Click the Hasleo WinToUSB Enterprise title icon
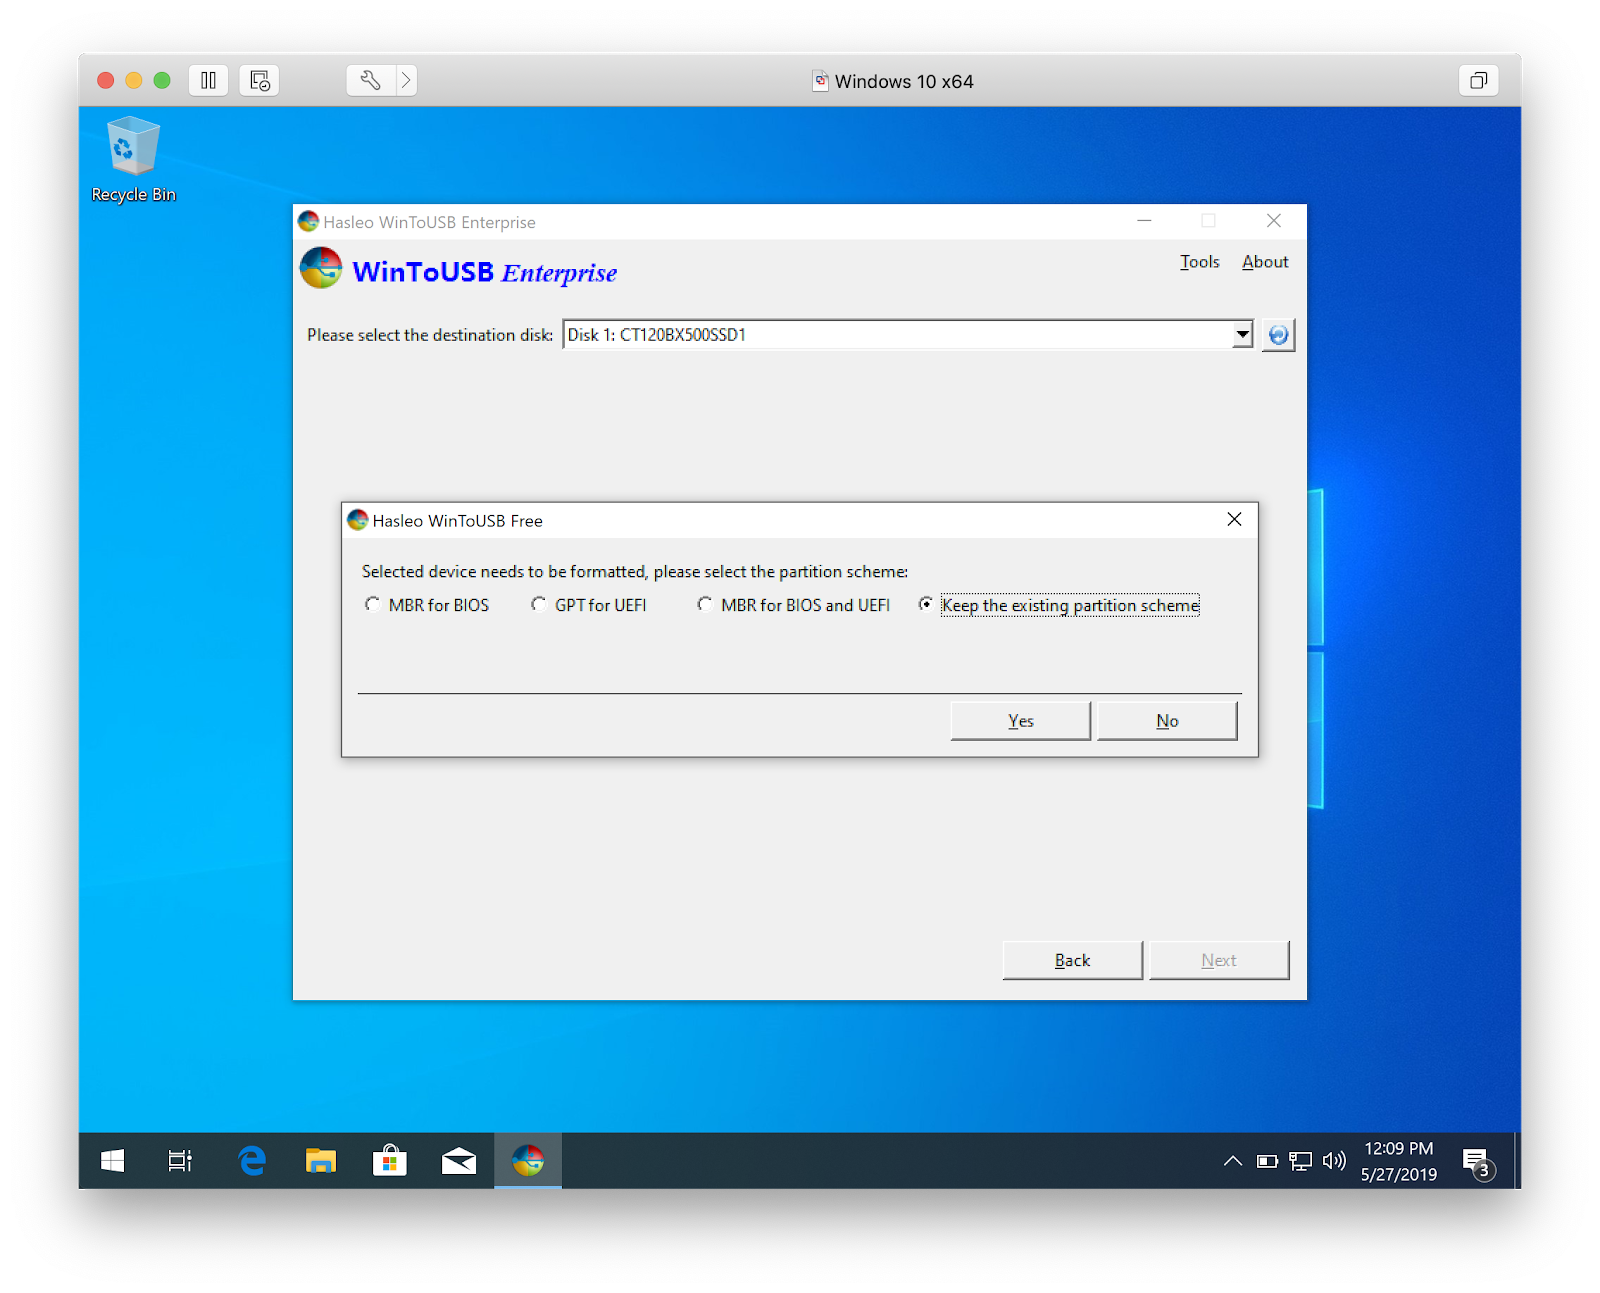1600x1293 pixels. 308,221
